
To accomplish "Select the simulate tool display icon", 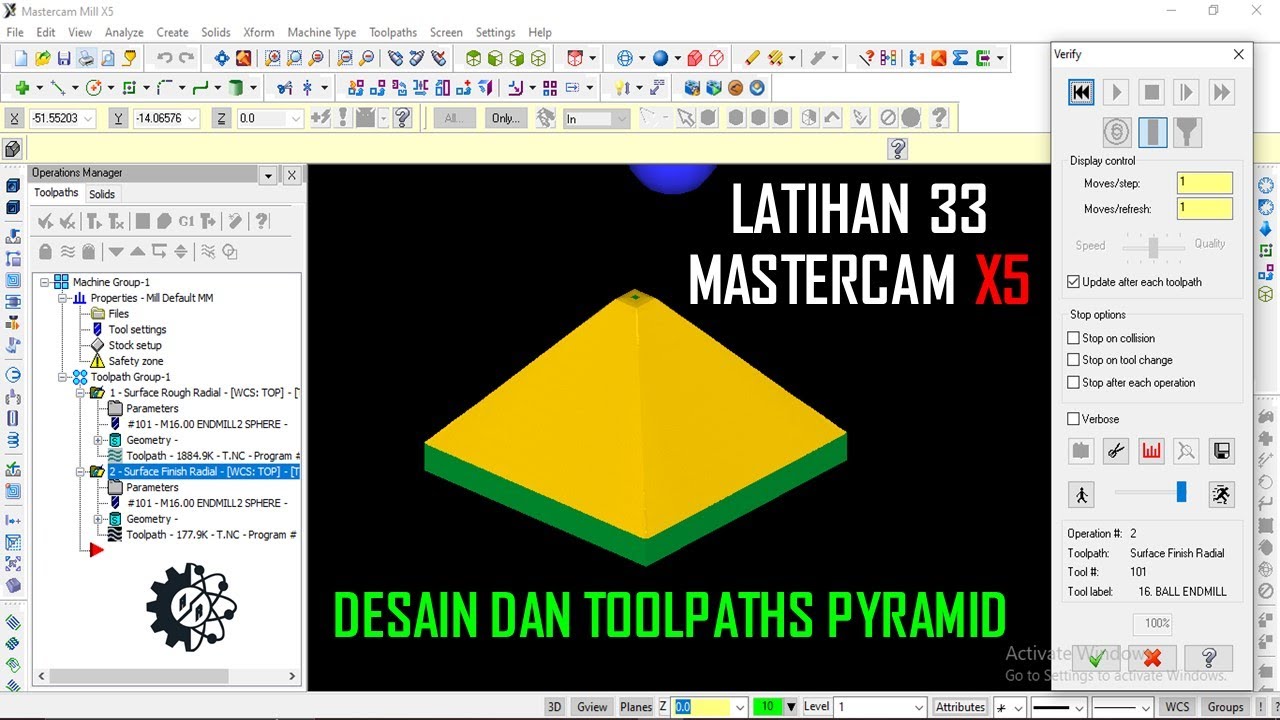I will click(x=1152, y=132).
